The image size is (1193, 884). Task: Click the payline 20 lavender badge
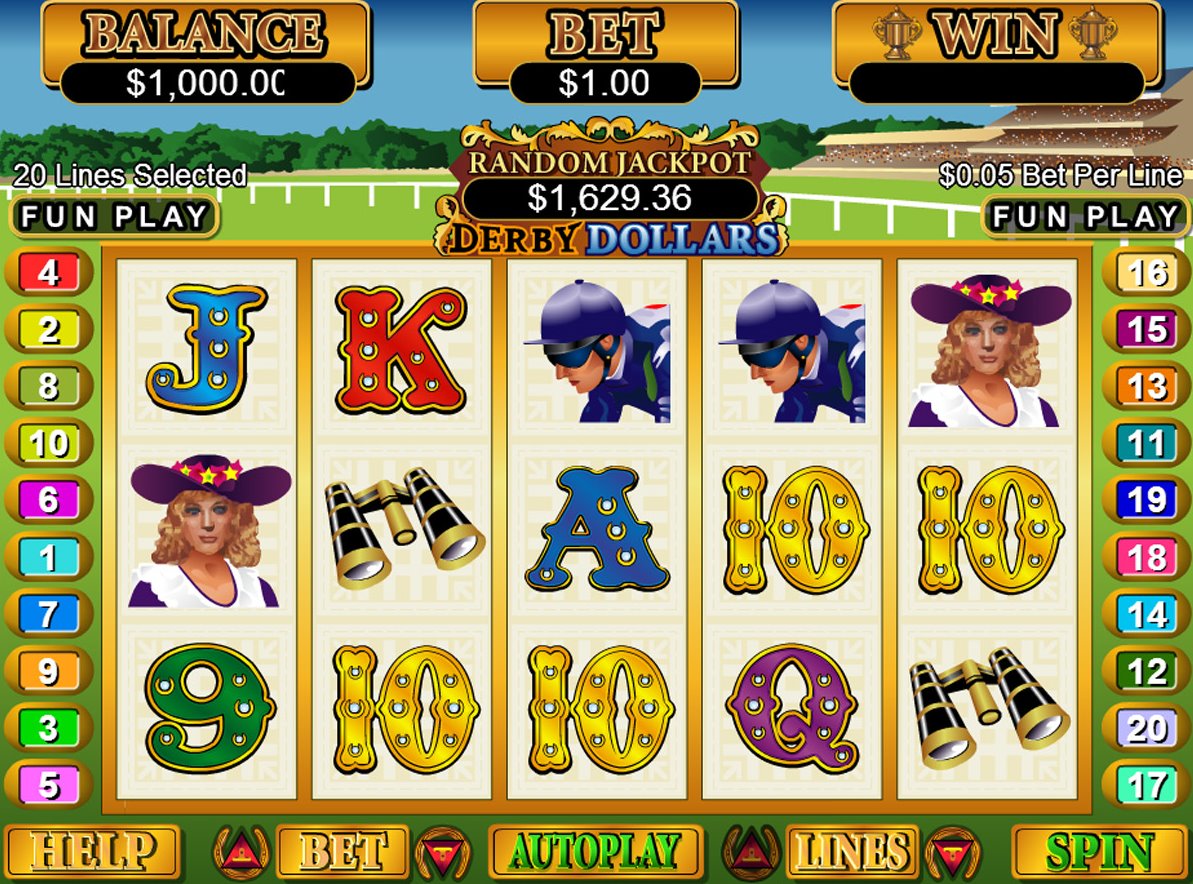tap(1147, 728)
